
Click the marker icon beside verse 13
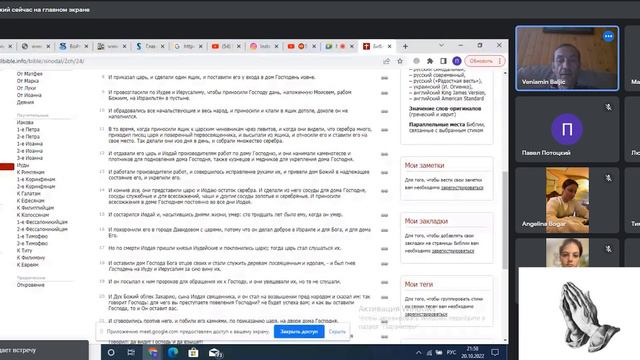click(384, 173)
